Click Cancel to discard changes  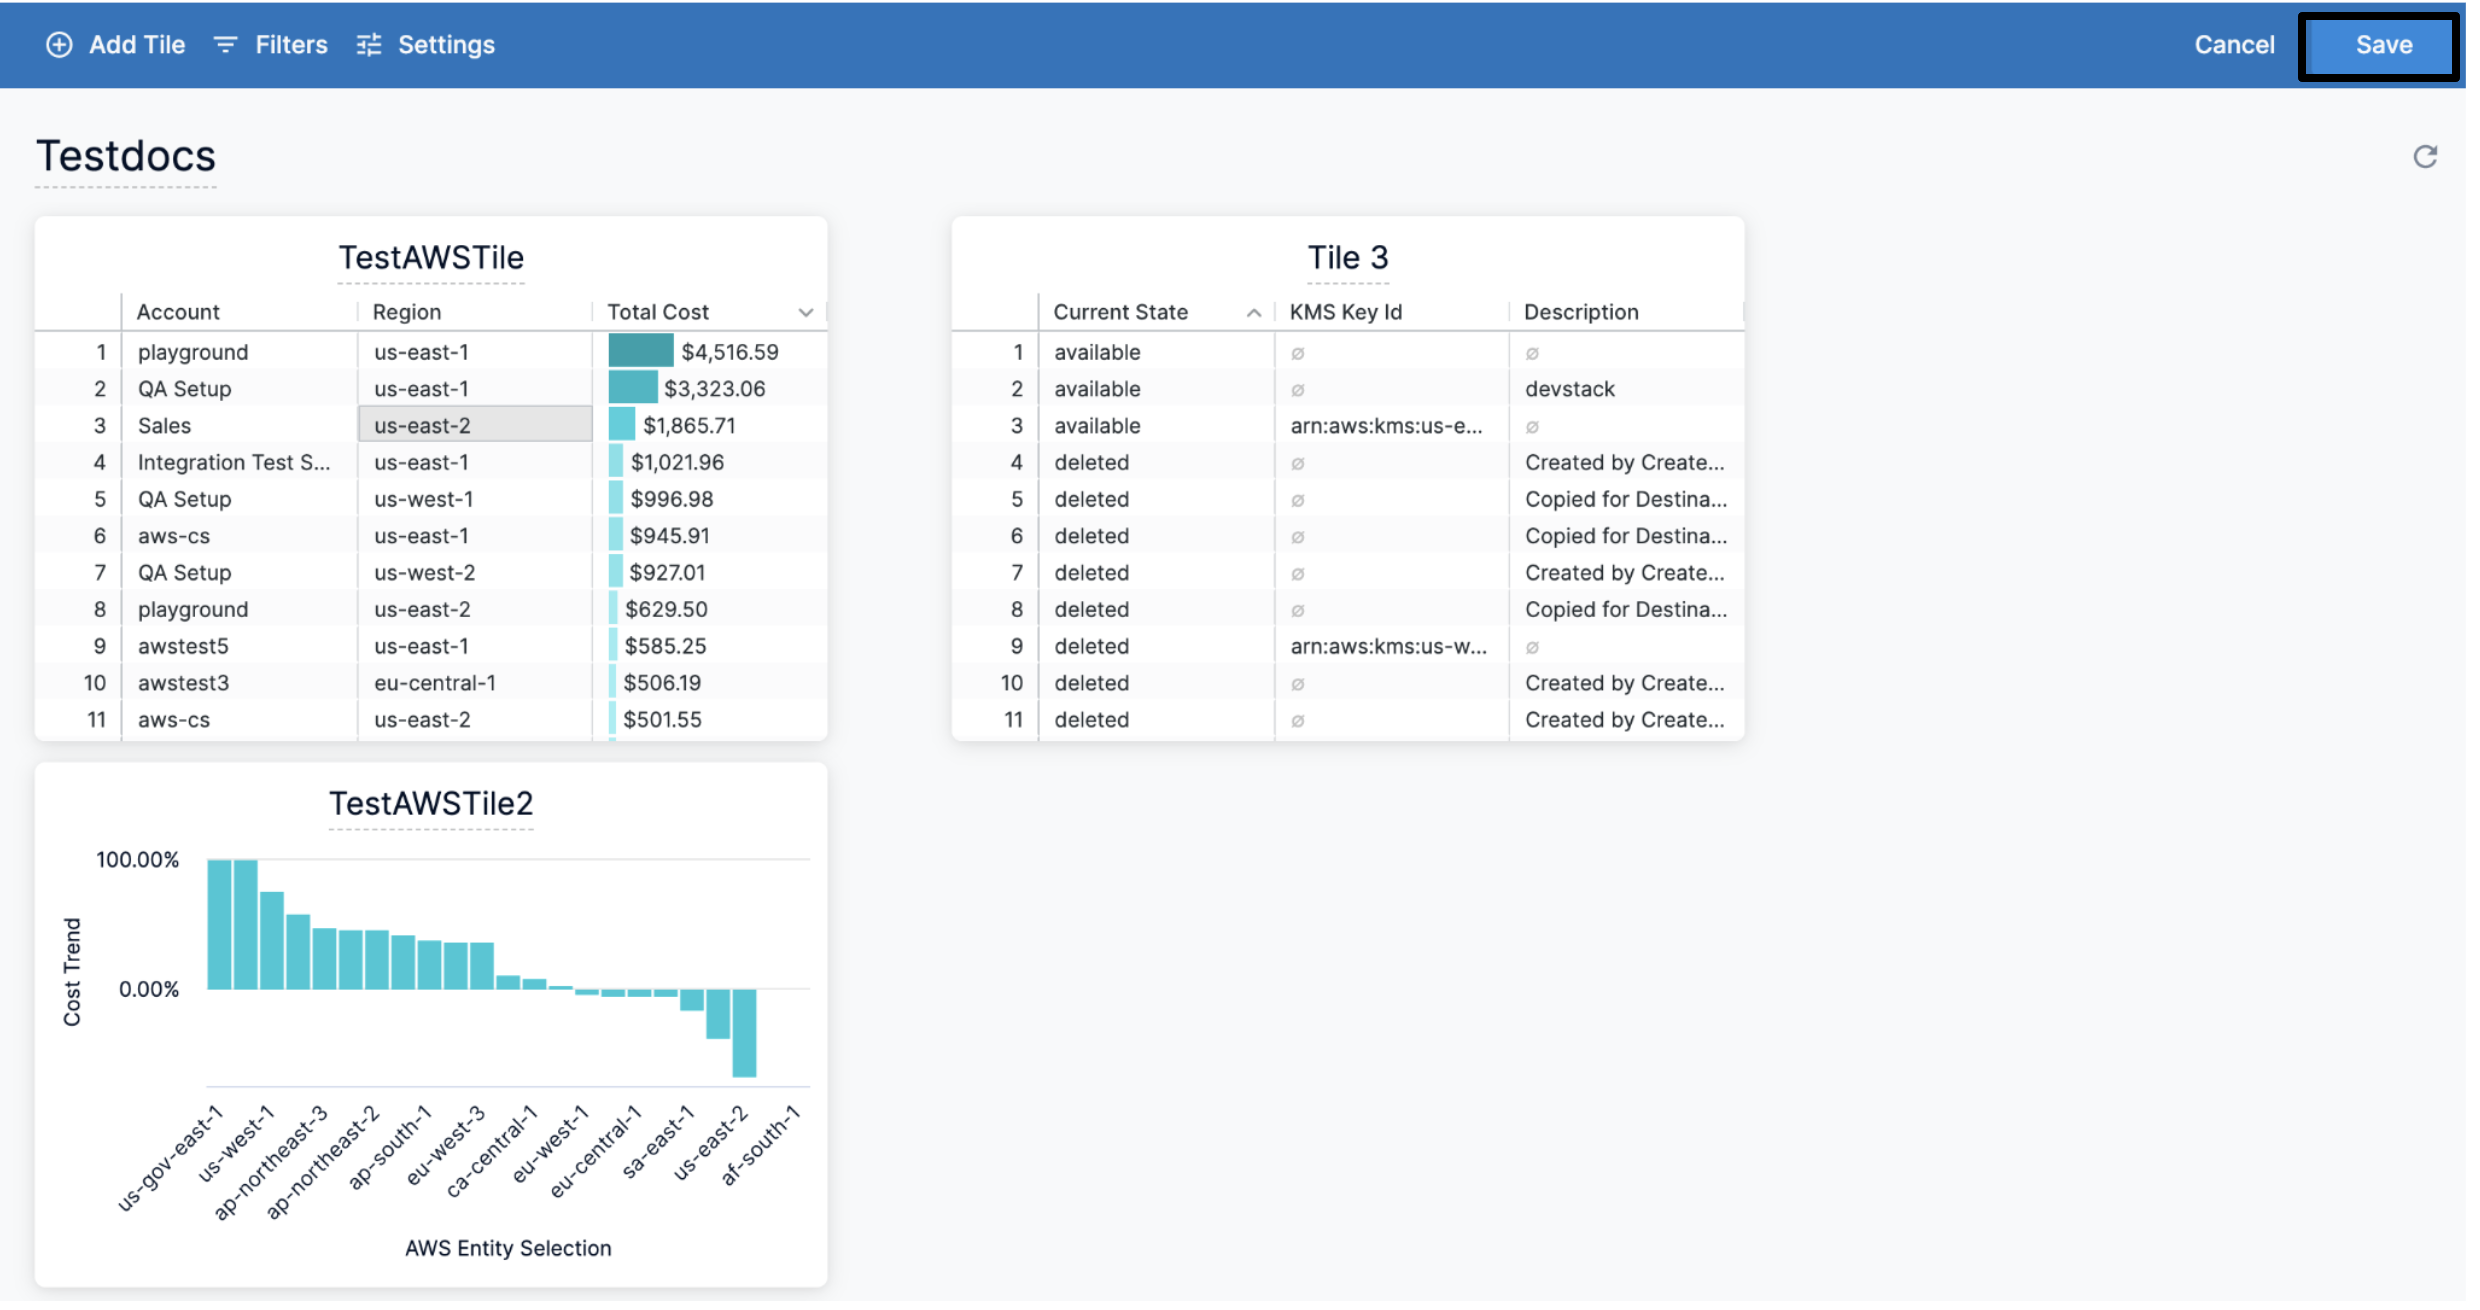coord(2234,45)
